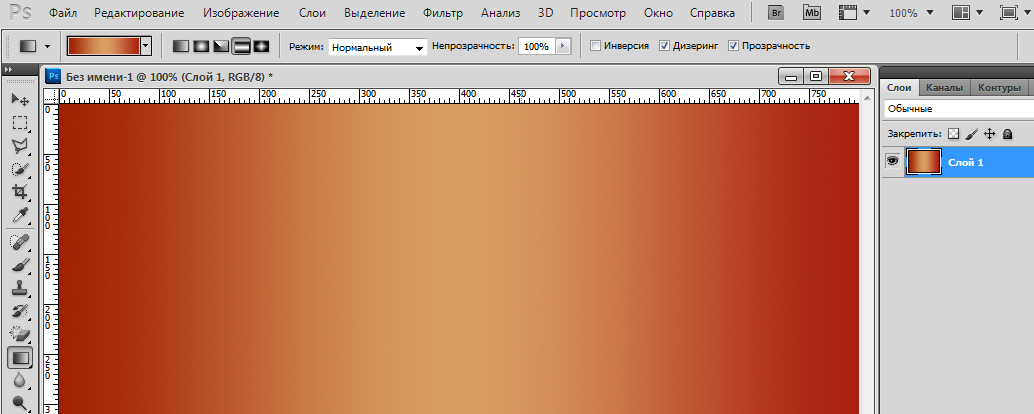Open the Файл menu

(62, 13)
